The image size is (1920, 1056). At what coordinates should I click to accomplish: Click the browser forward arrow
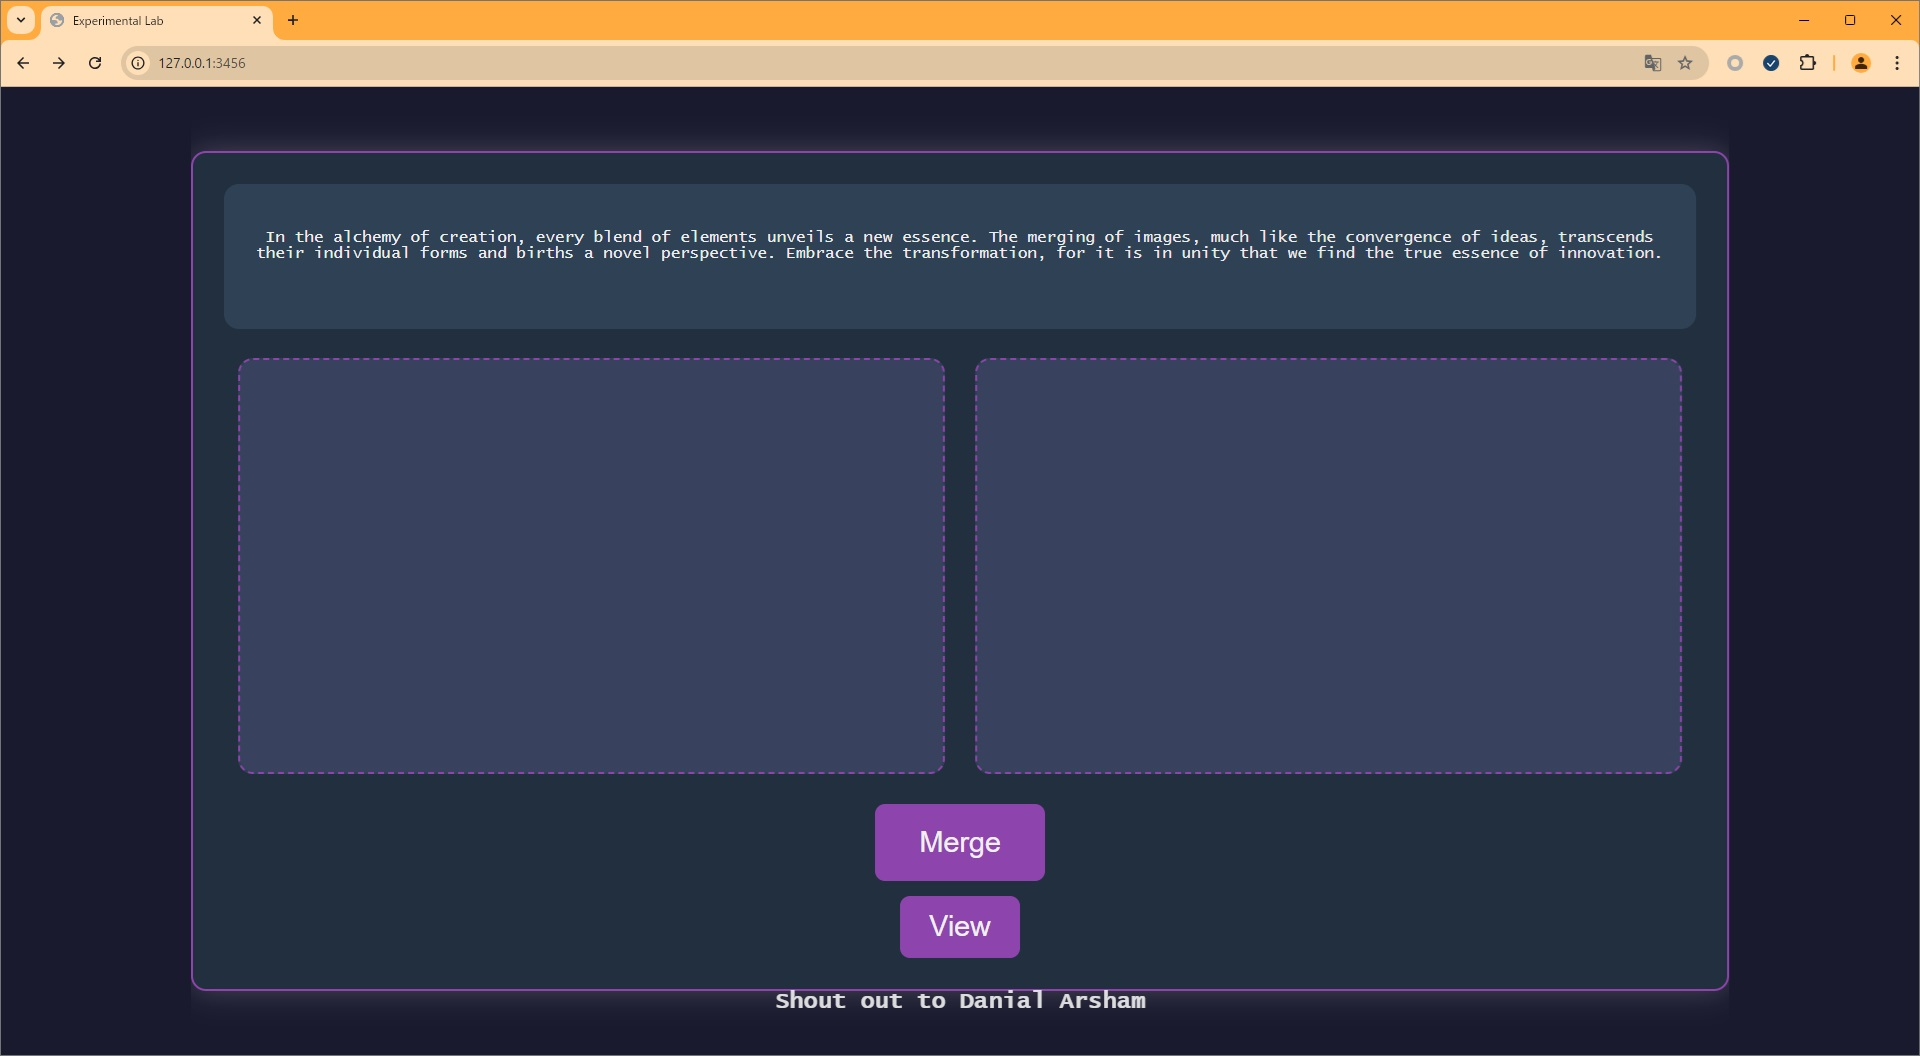coord(59,63)
